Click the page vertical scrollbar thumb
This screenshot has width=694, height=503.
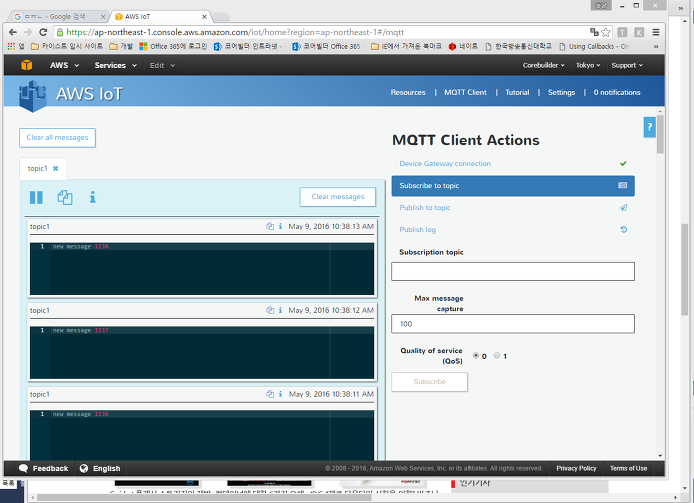tap(660, 135)
